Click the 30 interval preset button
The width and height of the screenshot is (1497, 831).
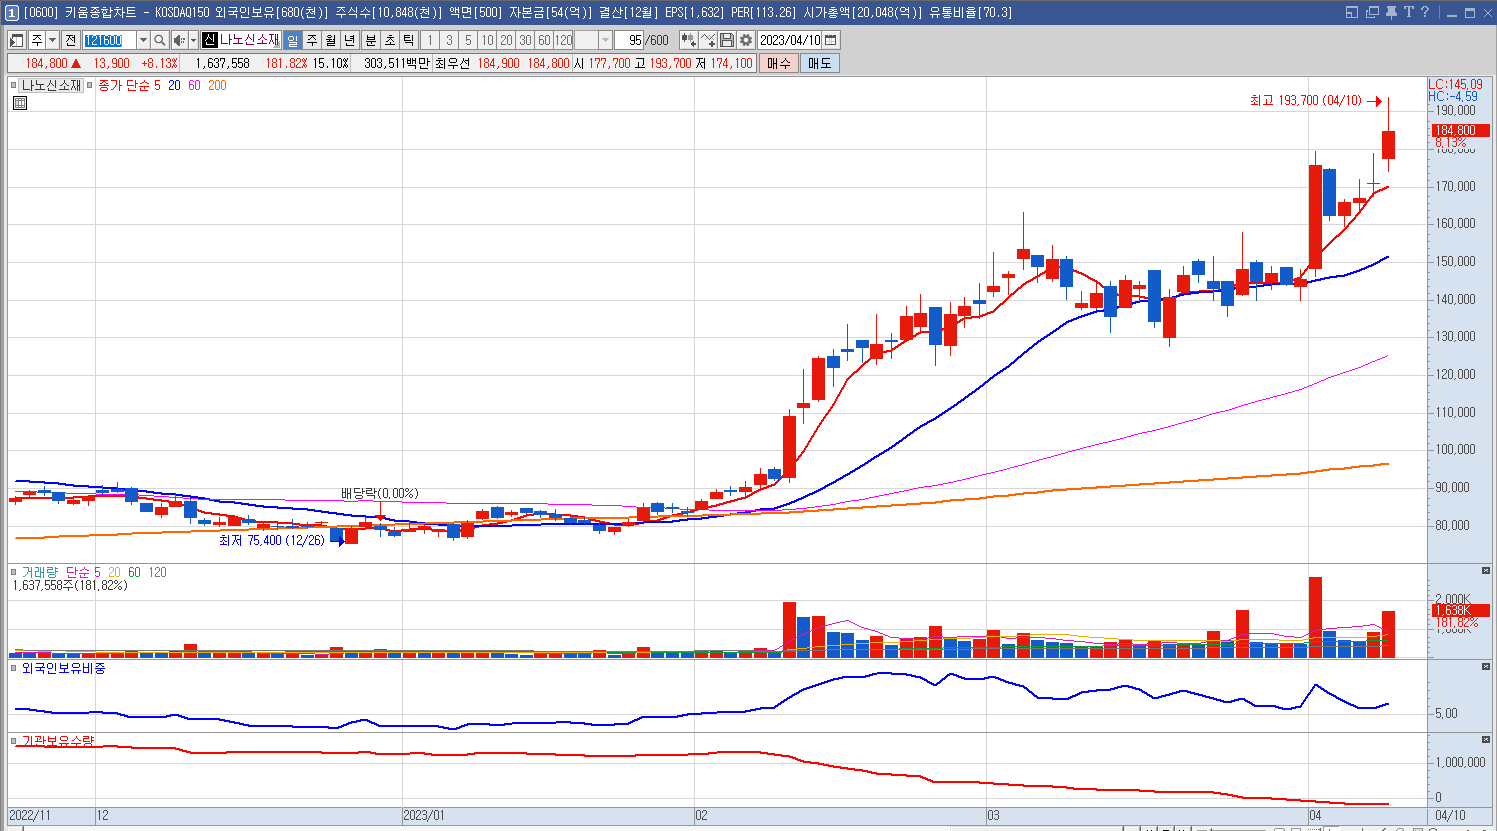(525, 40)
